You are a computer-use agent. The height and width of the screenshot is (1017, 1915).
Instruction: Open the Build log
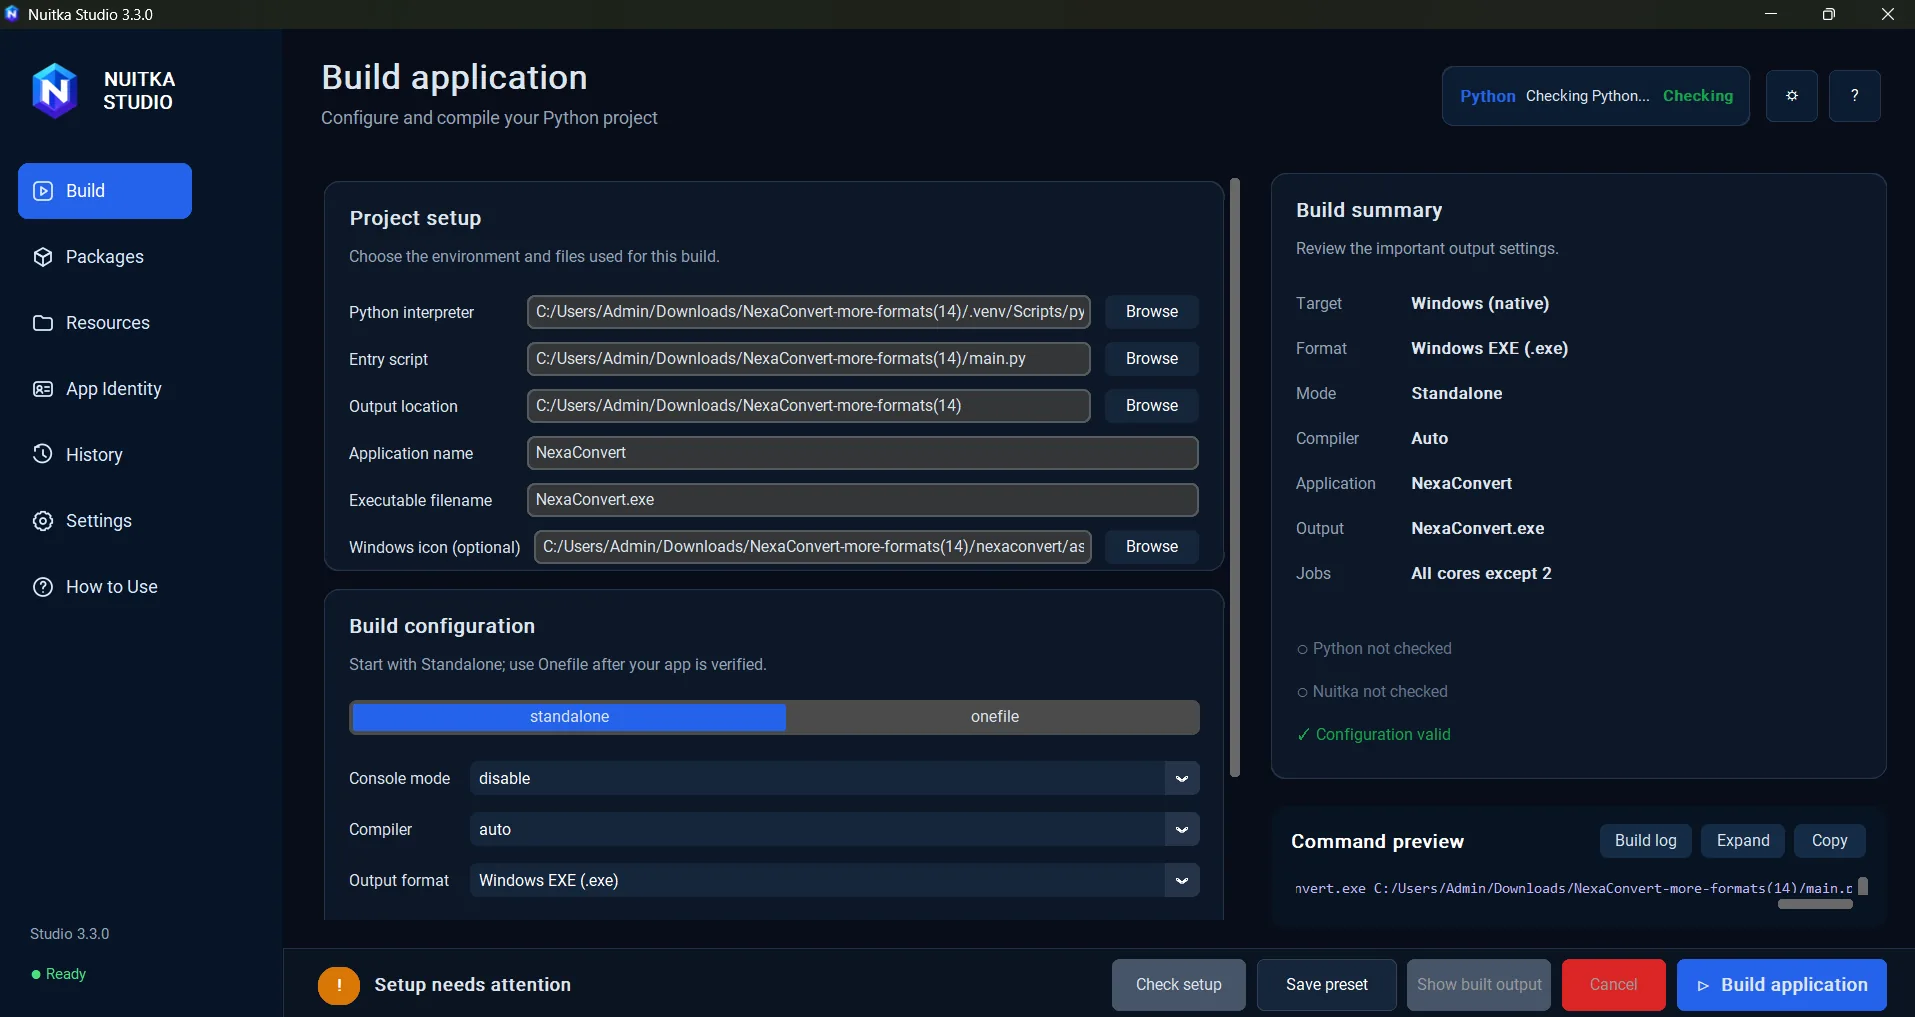click(1646, 841)
